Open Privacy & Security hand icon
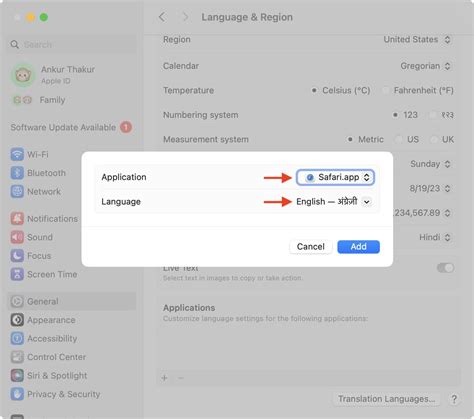 click(17, 394)
